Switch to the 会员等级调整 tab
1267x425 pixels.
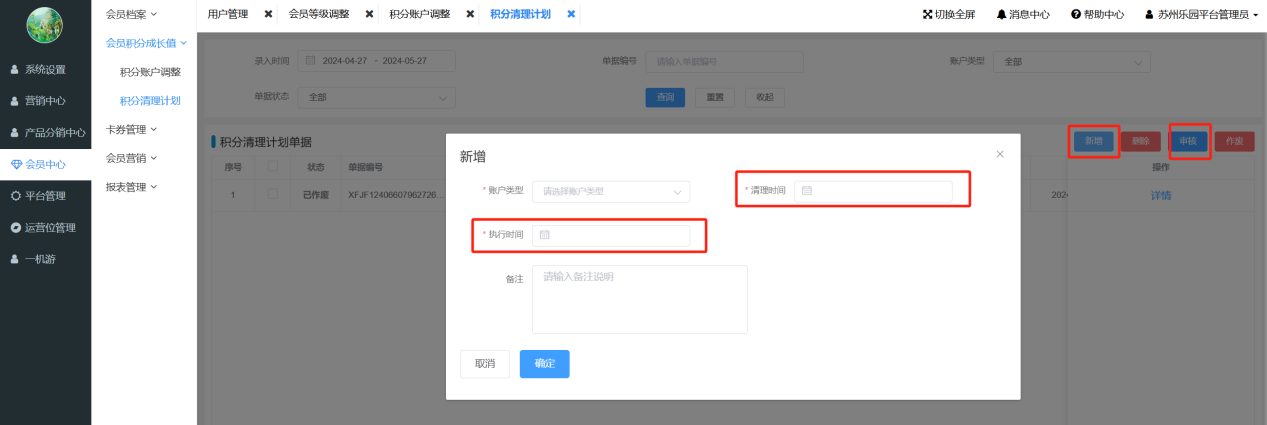(318, 14)
